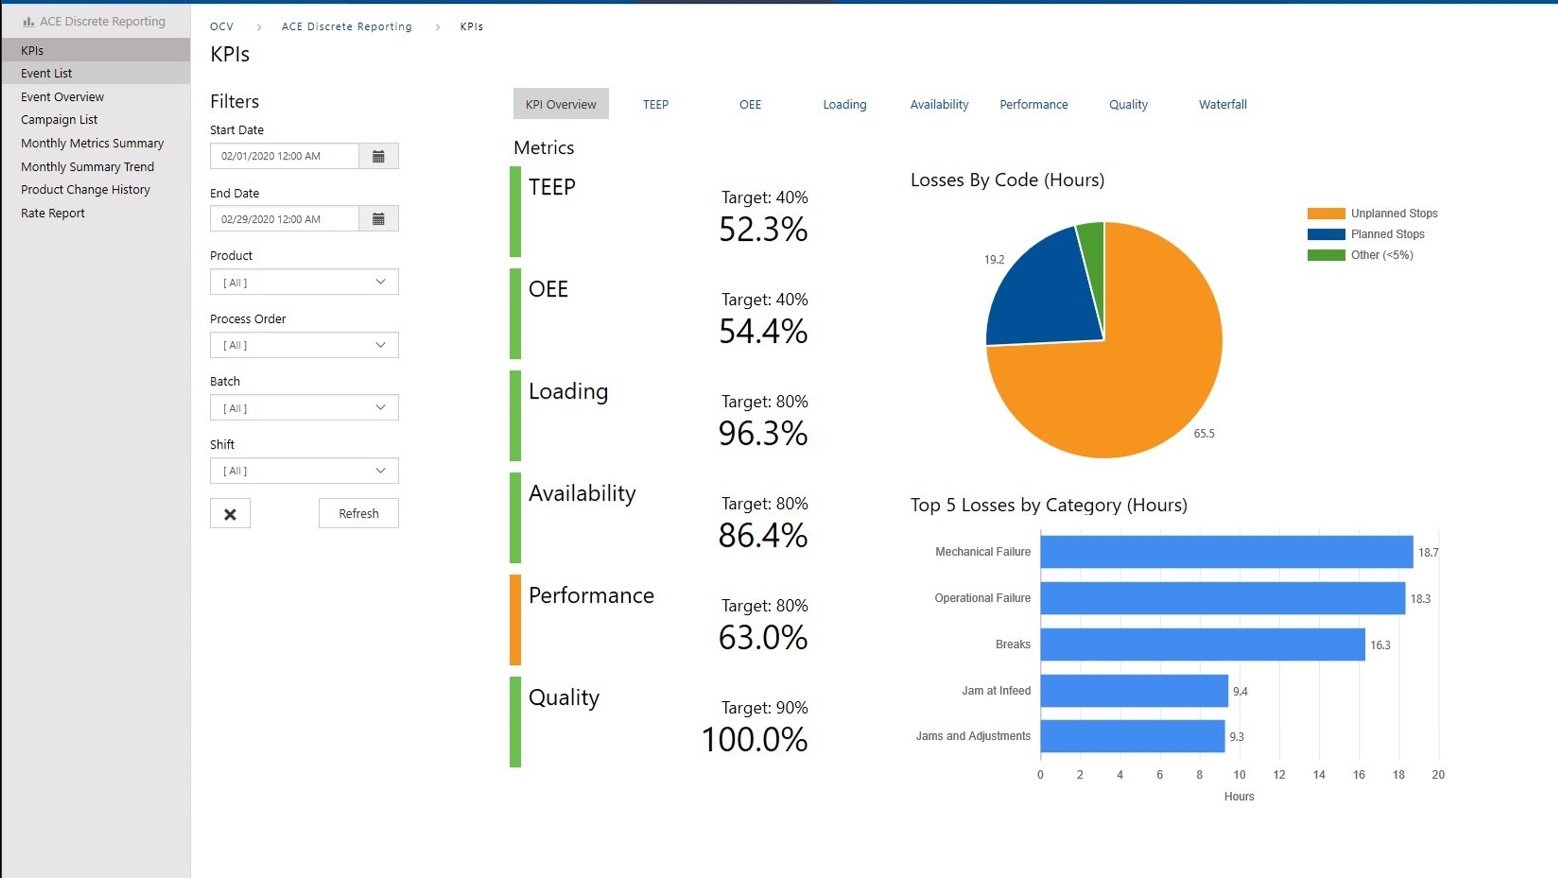1558x878 pixels.
Task: Open Monthly Metrics Summary report
Action: 92,143
